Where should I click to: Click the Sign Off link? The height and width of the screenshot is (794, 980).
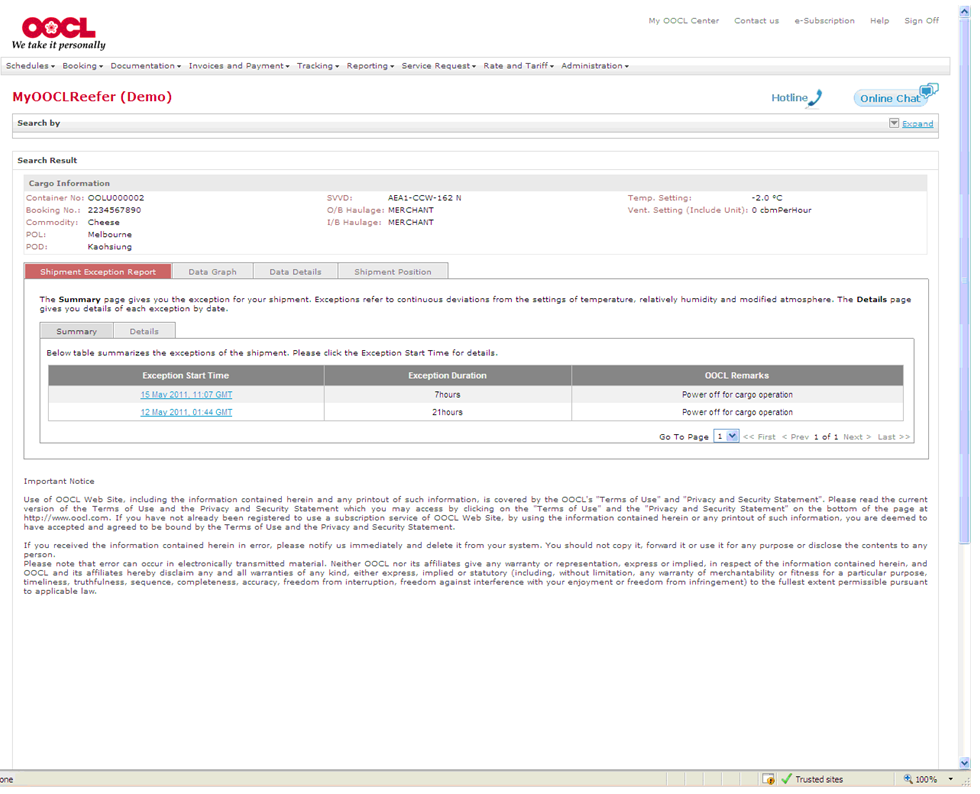click(921, 21)
